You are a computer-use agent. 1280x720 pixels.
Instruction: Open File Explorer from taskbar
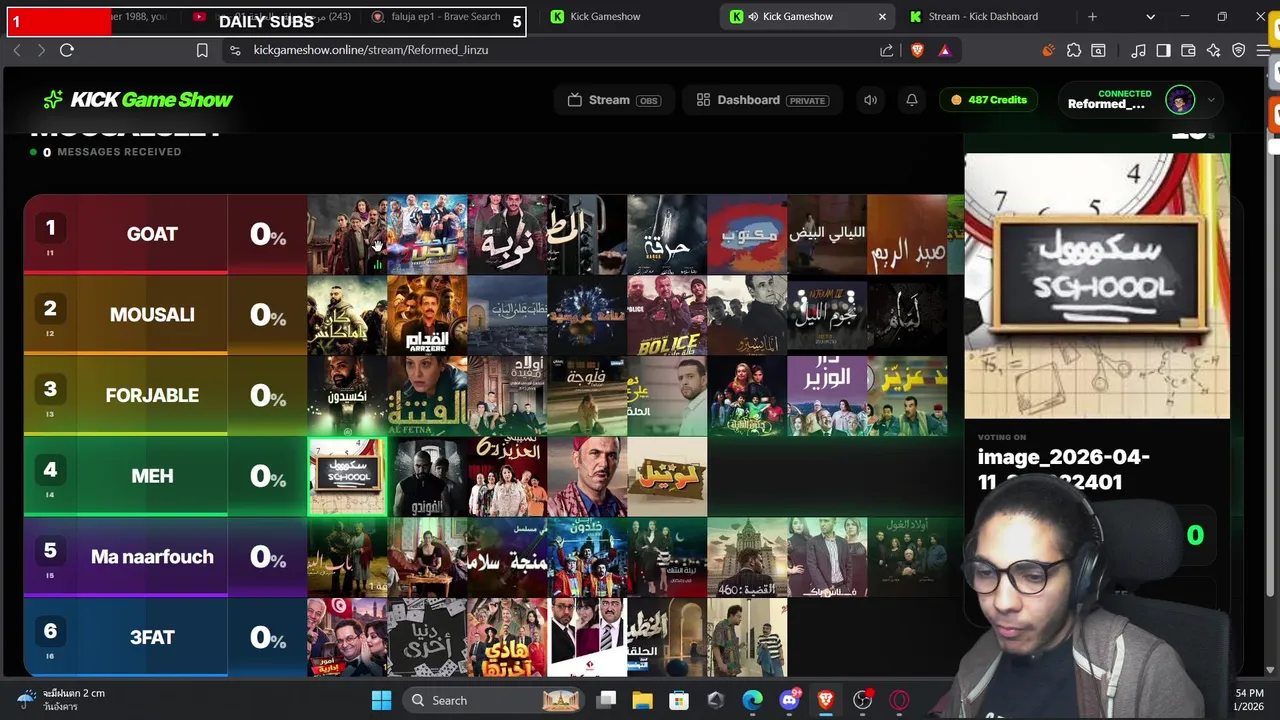pyautogui.click(x=642, y=700)
